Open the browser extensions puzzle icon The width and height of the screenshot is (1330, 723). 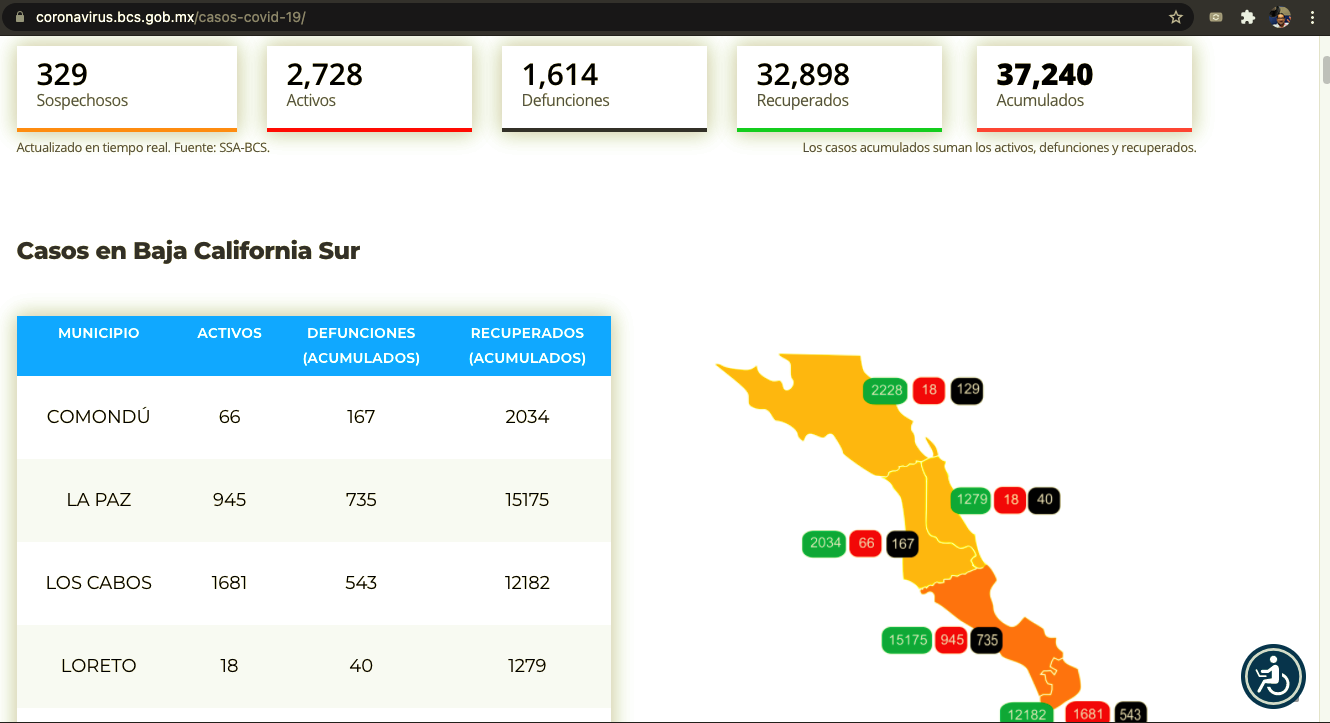coord(1247,17)
